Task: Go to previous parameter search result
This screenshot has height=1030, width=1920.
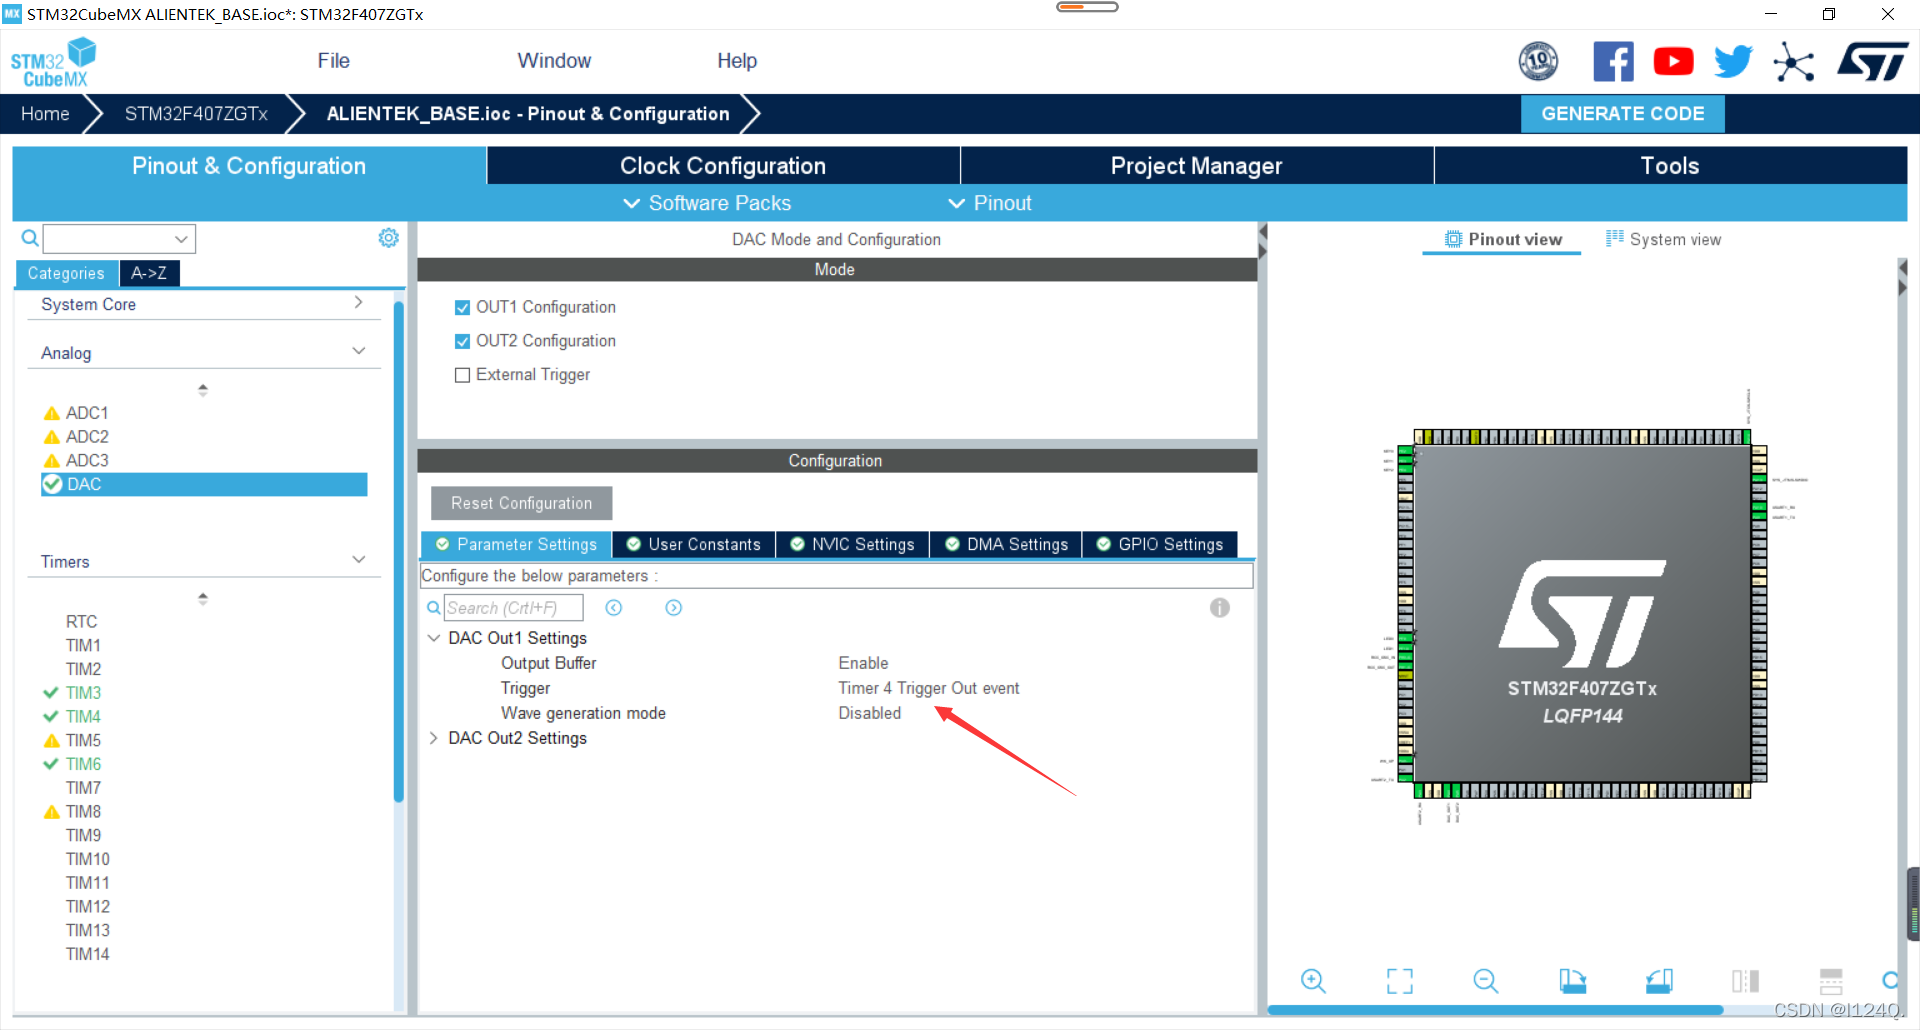Action: coord(614,608)
